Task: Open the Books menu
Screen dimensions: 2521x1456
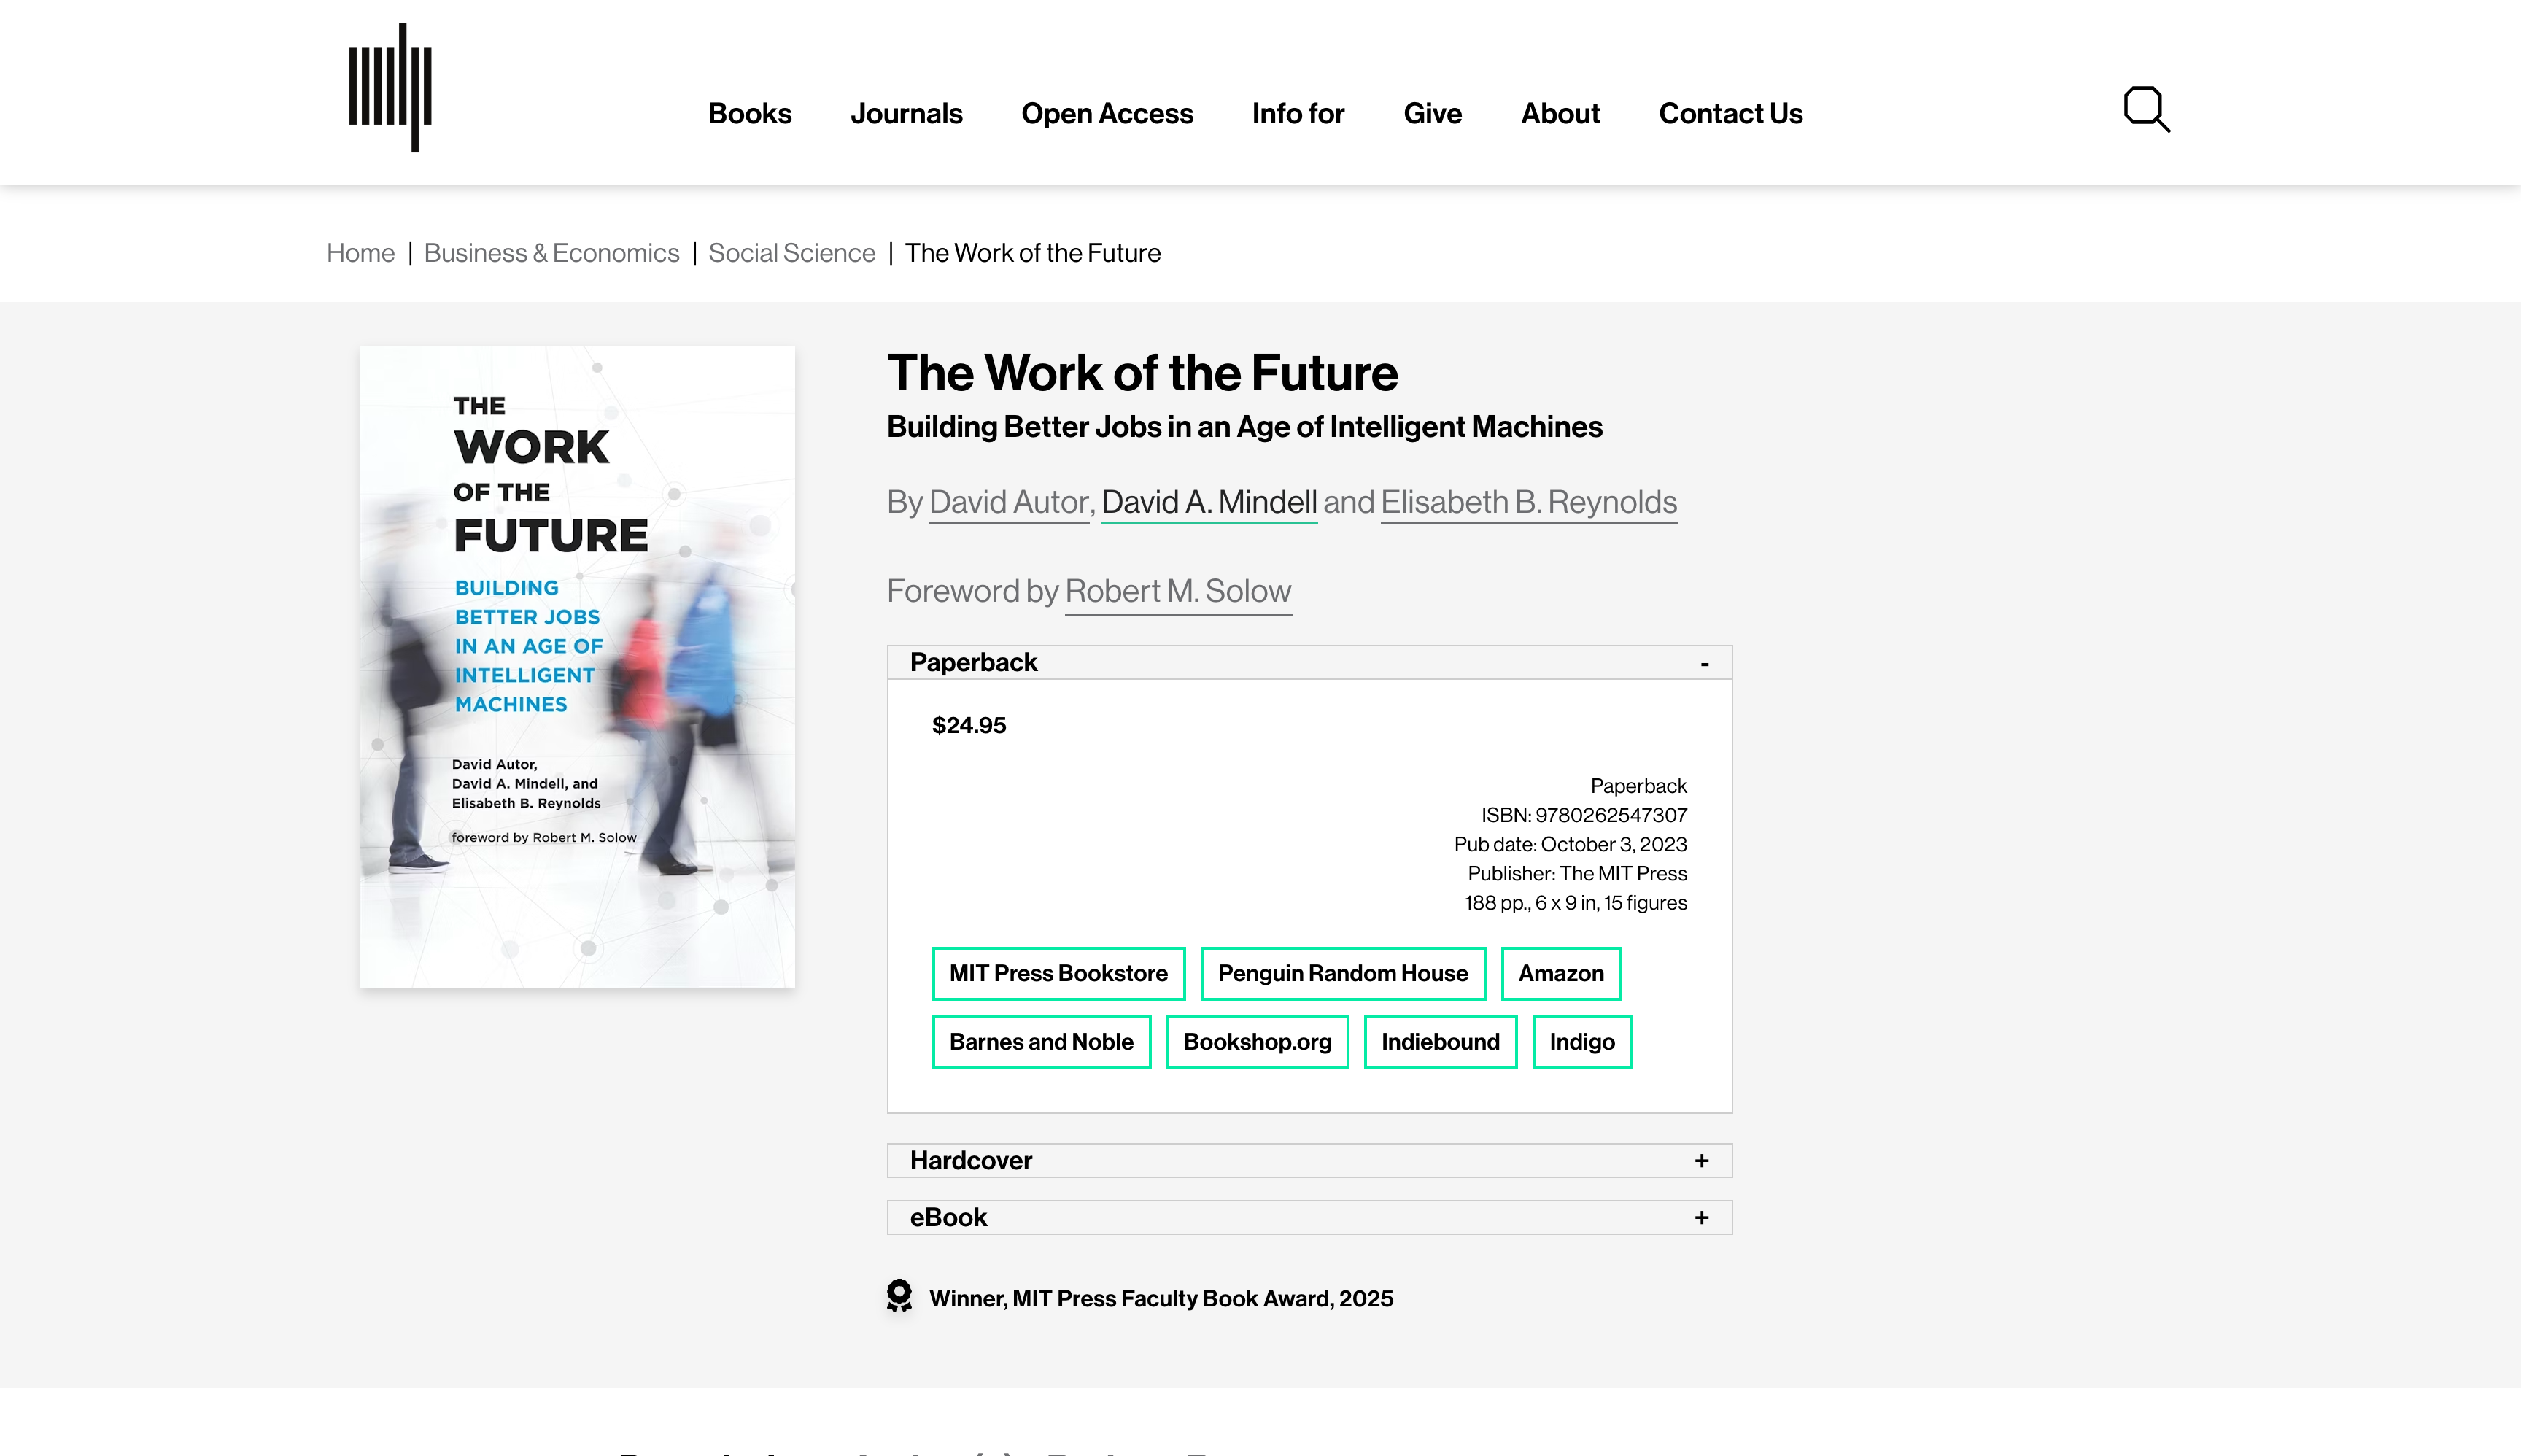Action: (x=749, y=114)
